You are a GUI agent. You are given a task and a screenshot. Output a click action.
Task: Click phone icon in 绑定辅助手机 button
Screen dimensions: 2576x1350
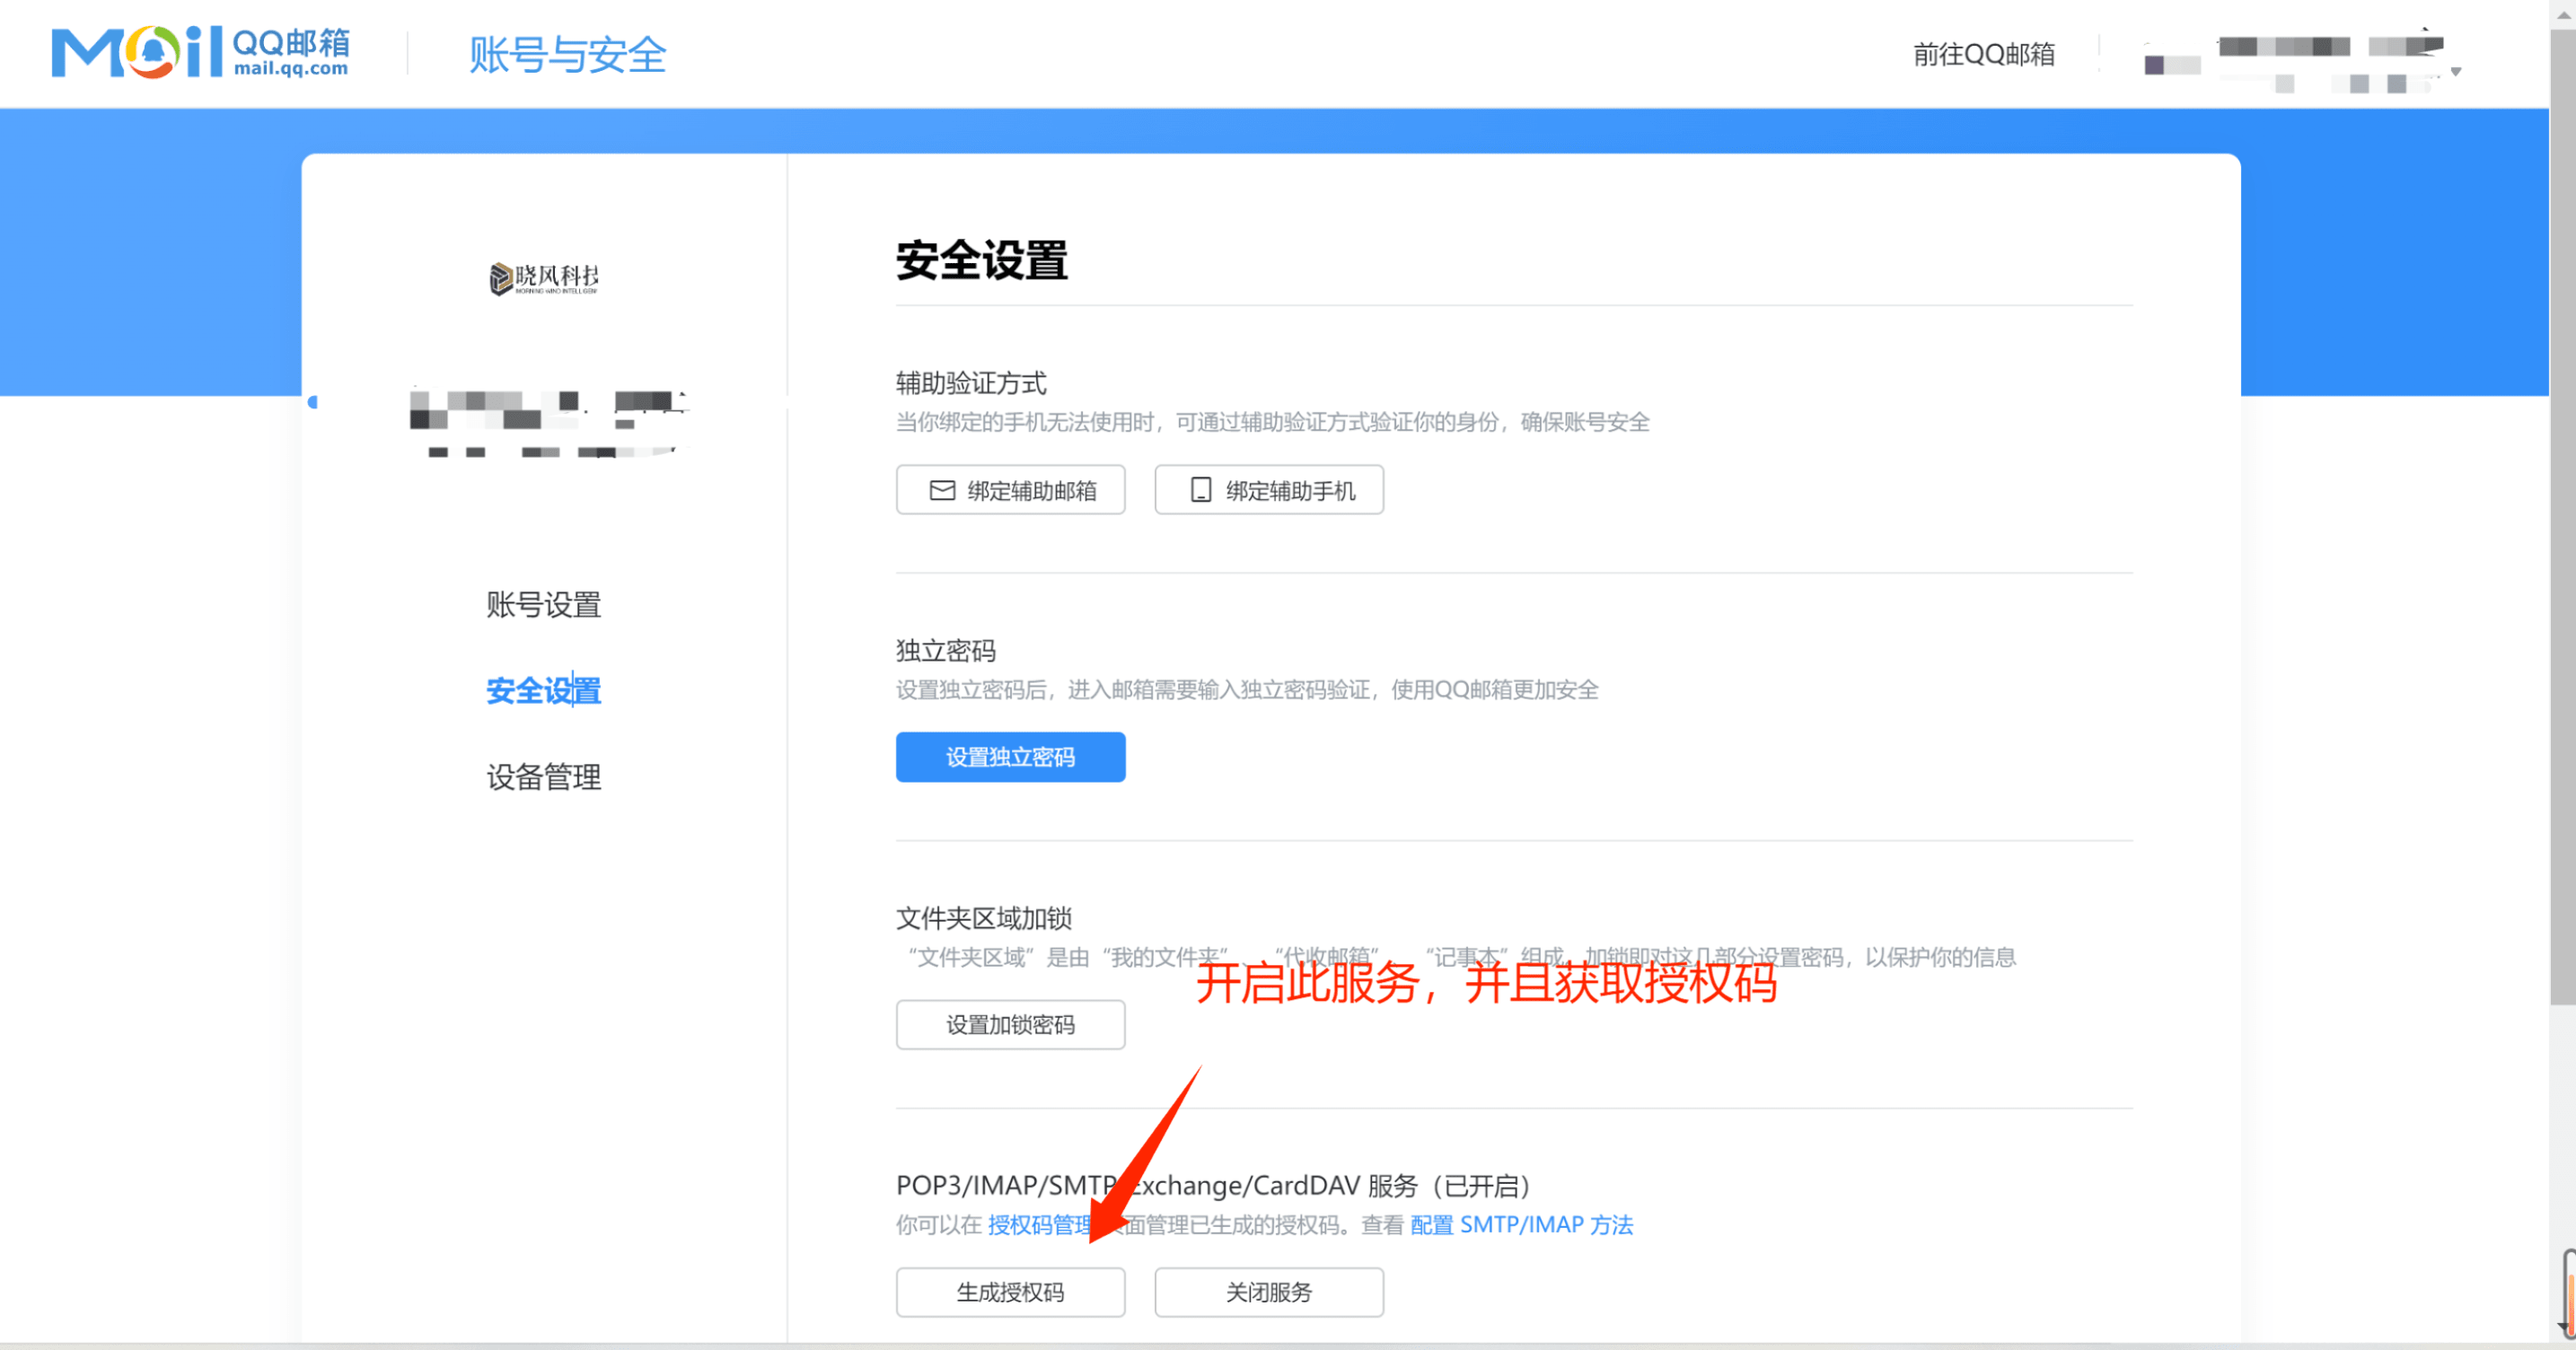1200,490
